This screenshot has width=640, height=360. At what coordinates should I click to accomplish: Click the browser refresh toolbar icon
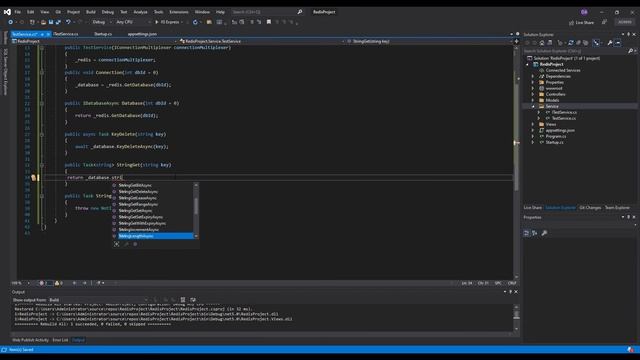click(195, 22)
